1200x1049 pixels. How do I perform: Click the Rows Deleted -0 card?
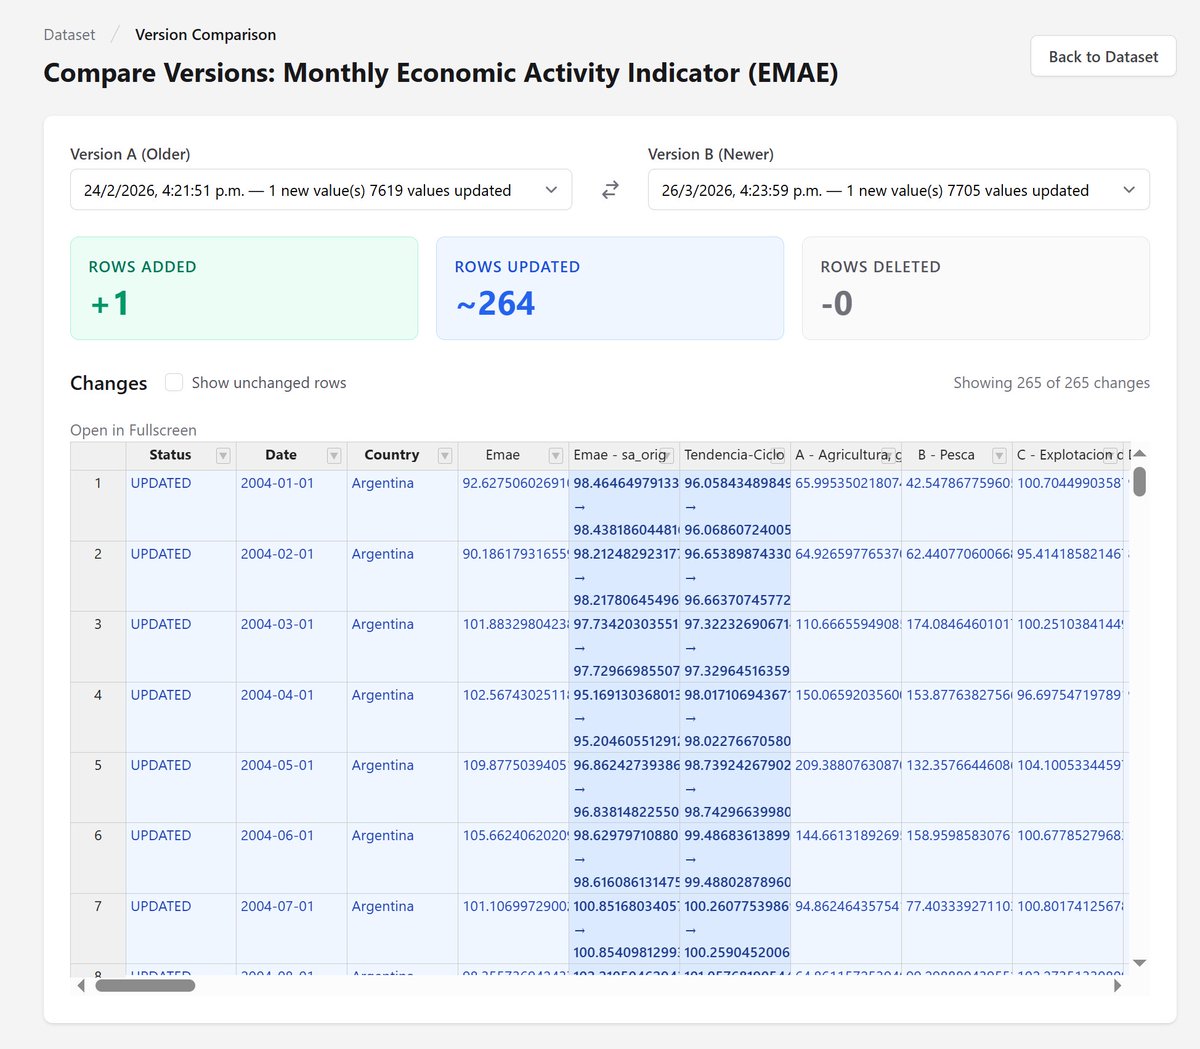point(976,288)
